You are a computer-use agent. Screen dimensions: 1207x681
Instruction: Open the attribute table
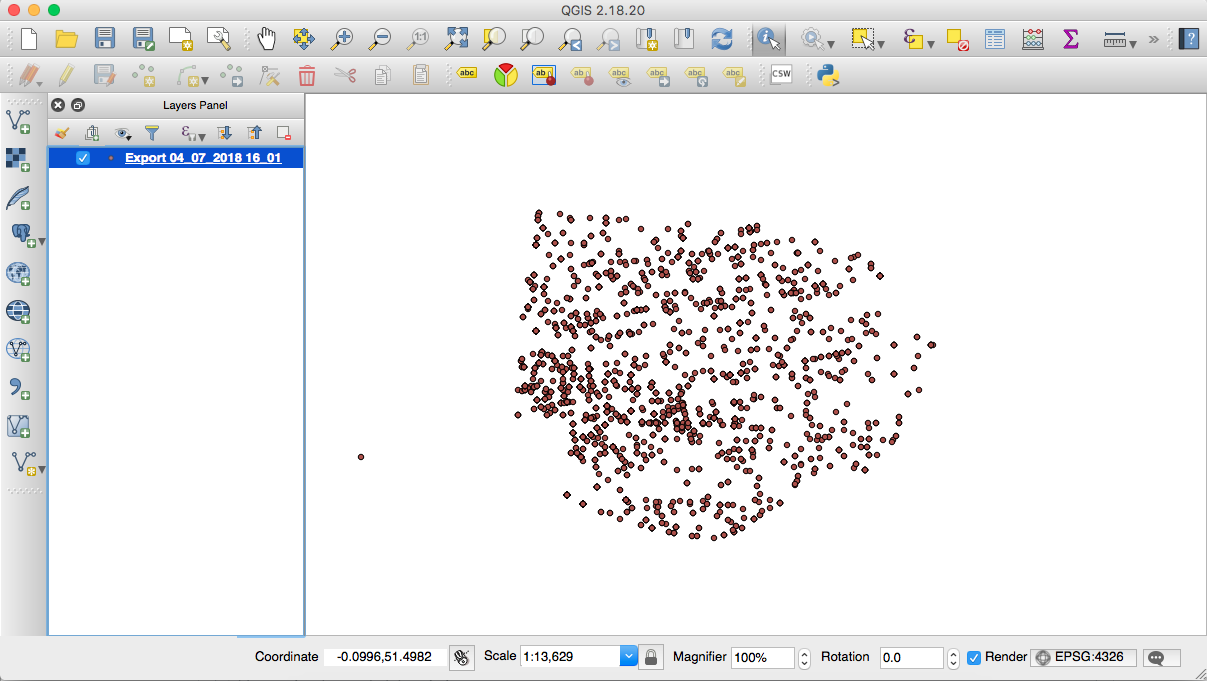coord(995,39)
